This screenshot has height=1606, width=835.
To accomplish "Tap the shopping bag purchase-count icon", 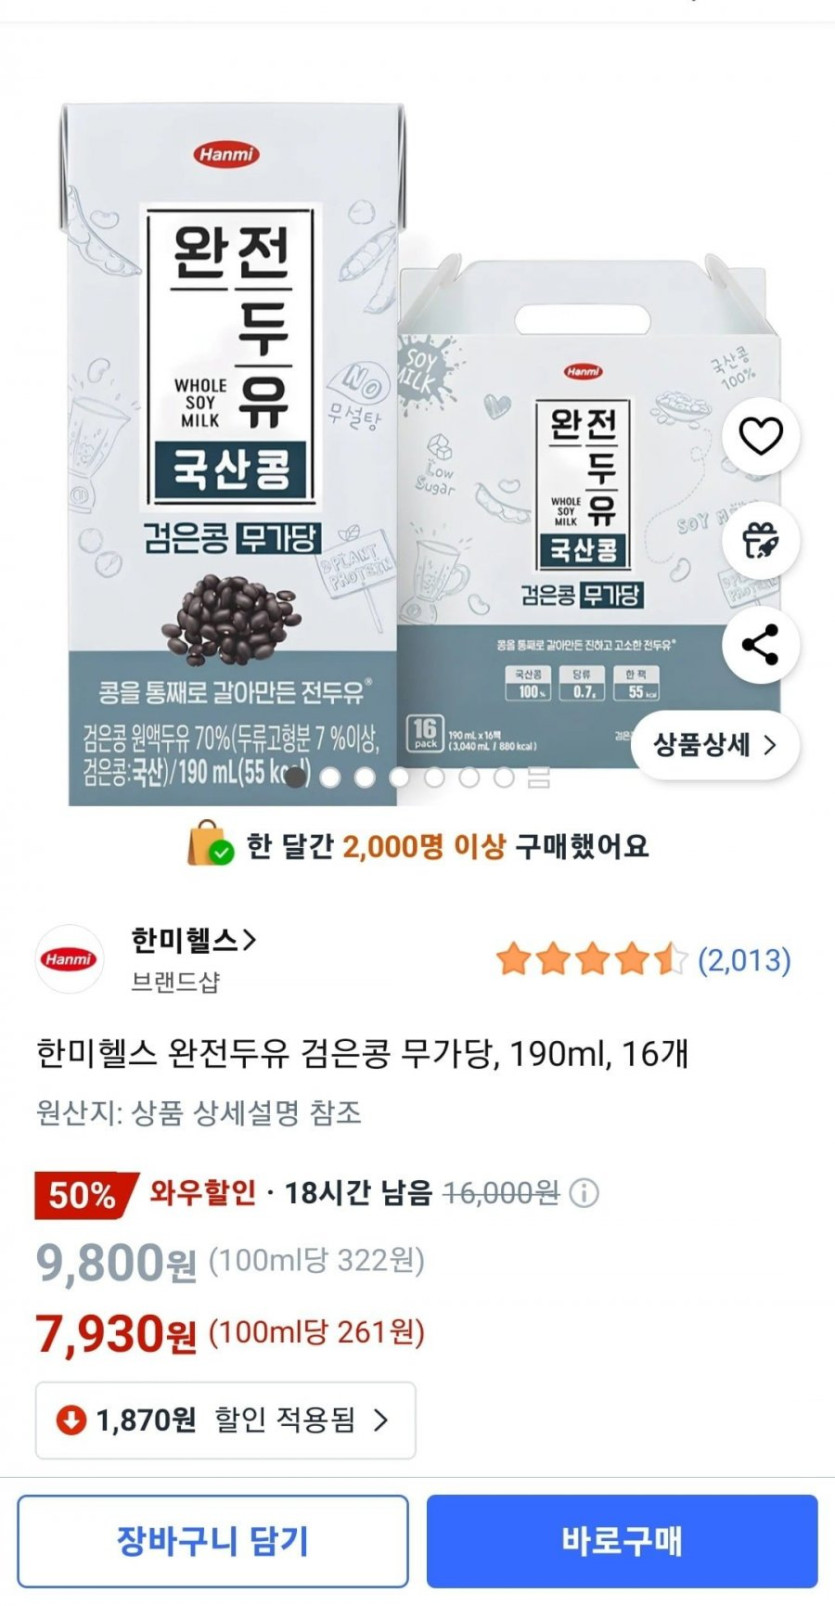I will (x=210, y=846).
